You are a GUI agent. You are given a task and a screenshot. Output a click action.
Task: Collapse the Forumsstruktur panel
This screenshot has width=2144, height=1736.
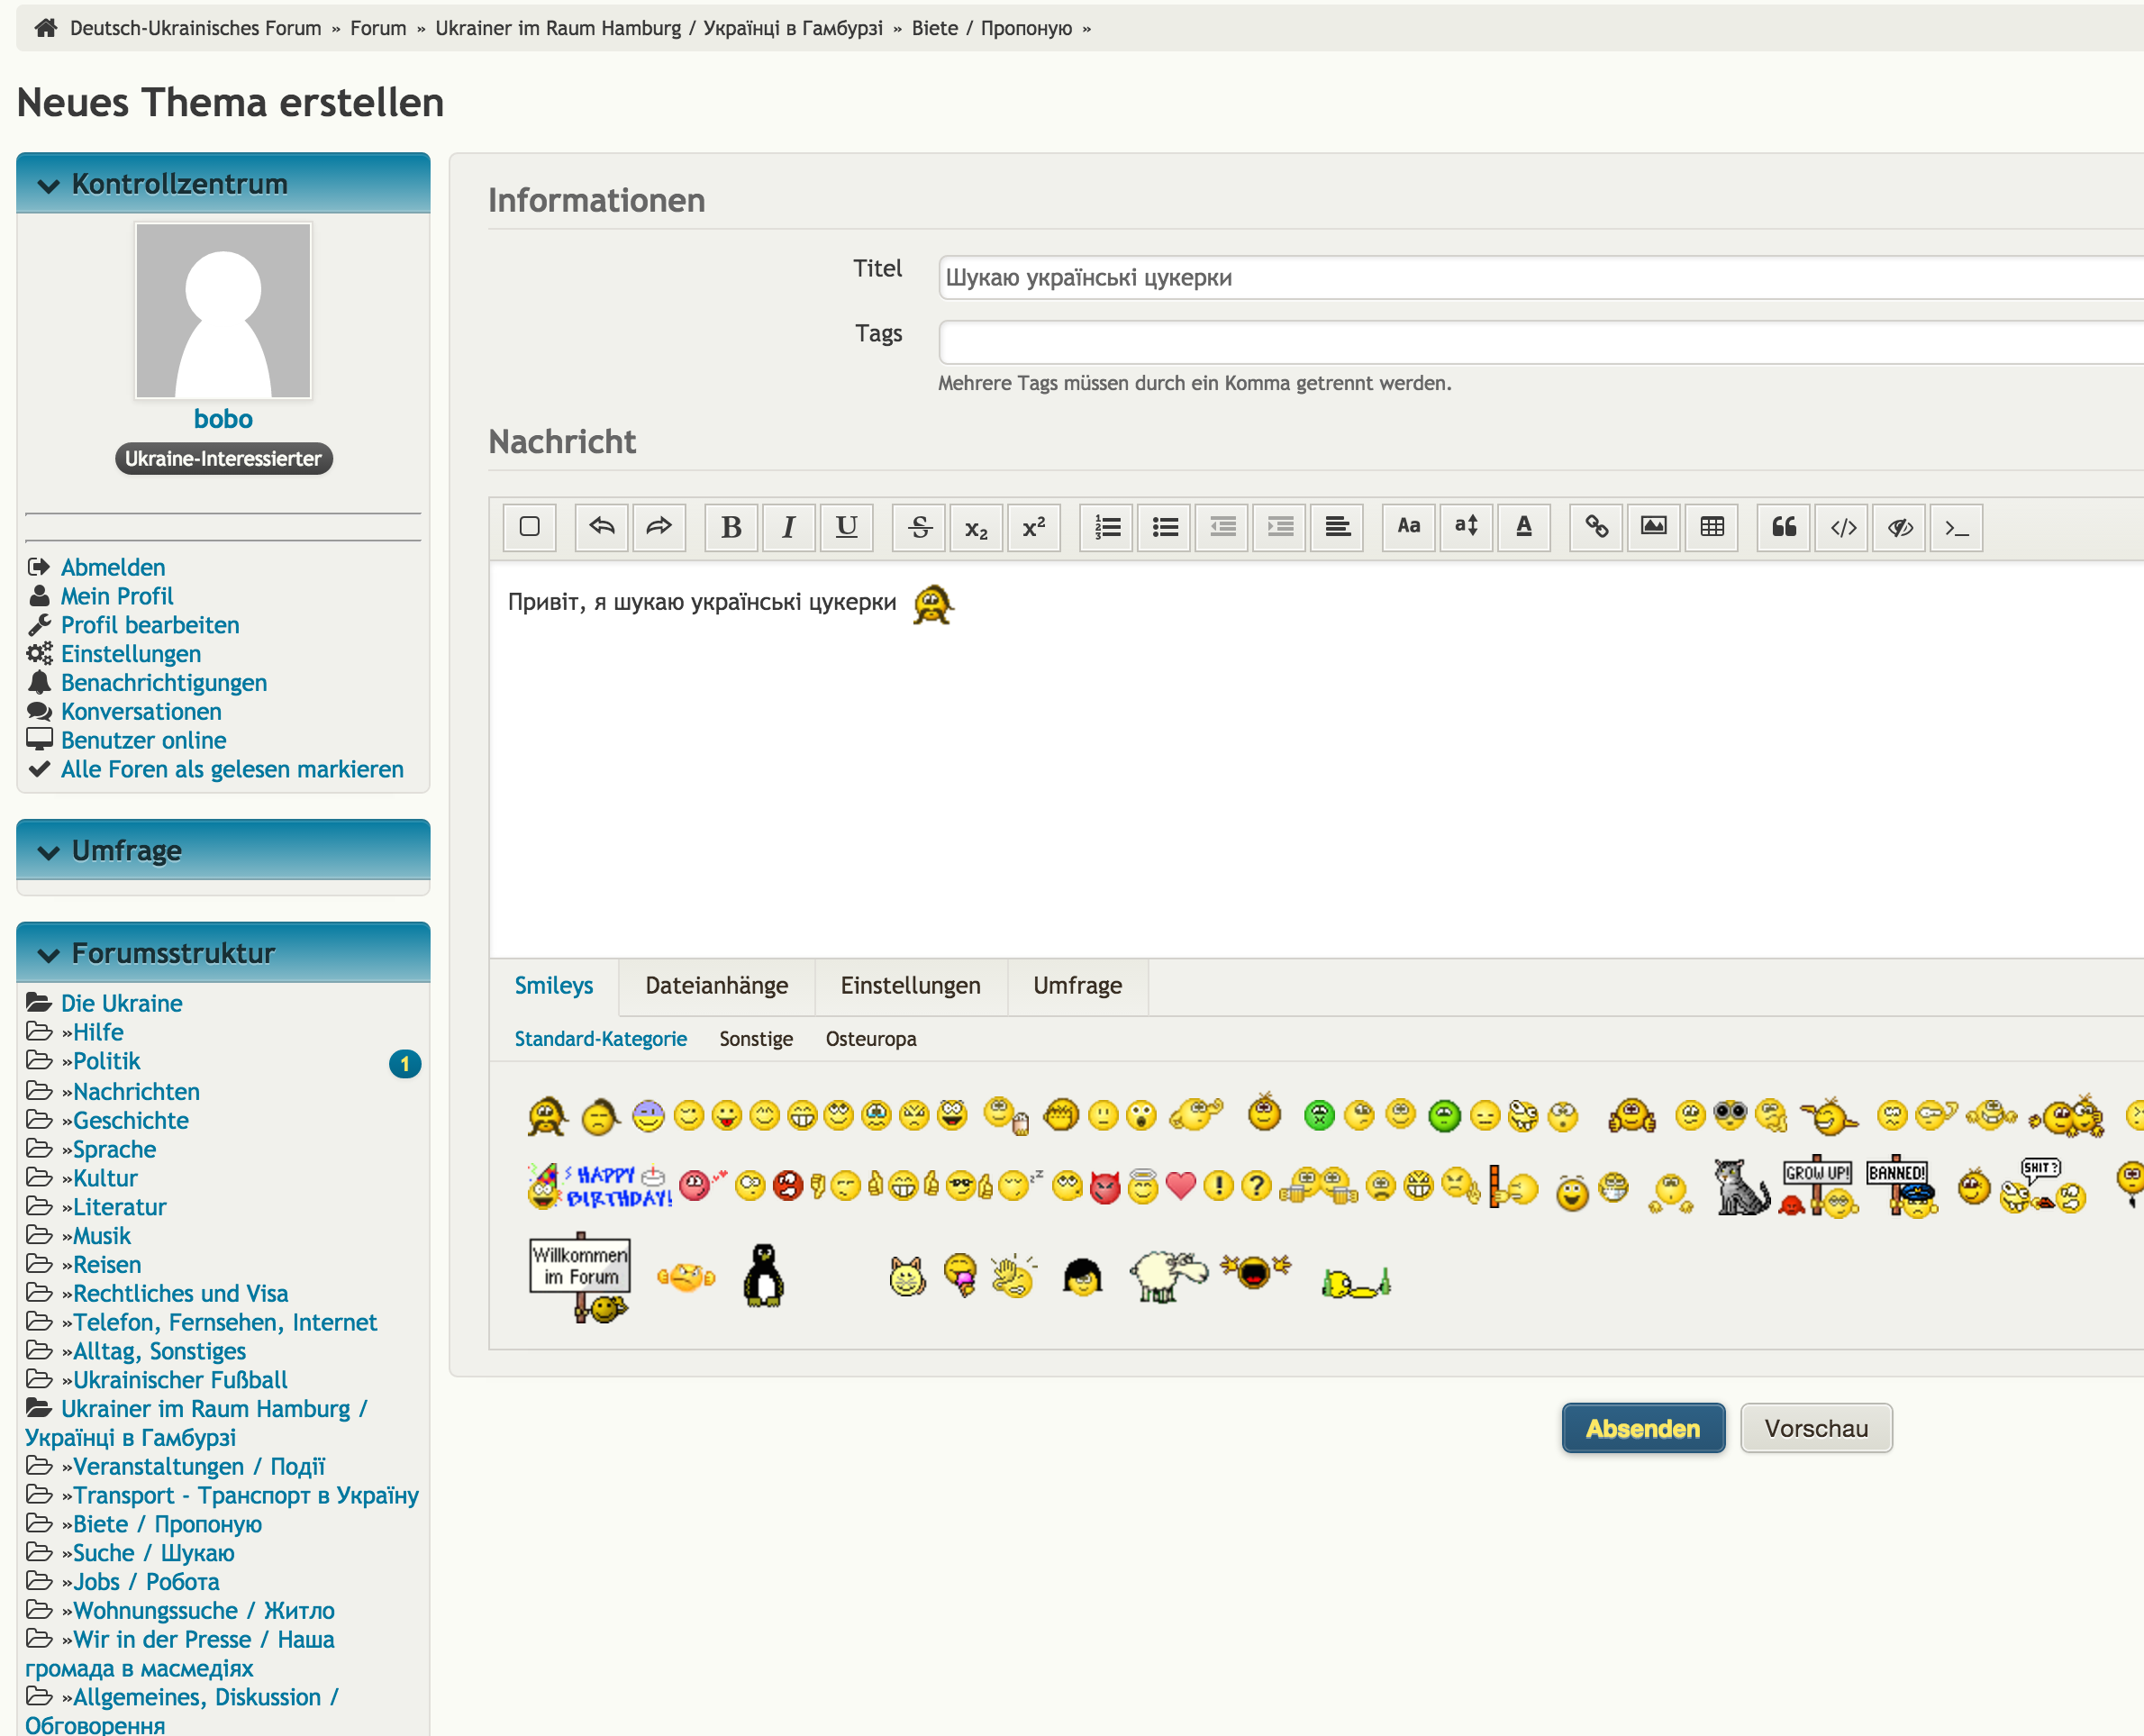coord(49,954)
